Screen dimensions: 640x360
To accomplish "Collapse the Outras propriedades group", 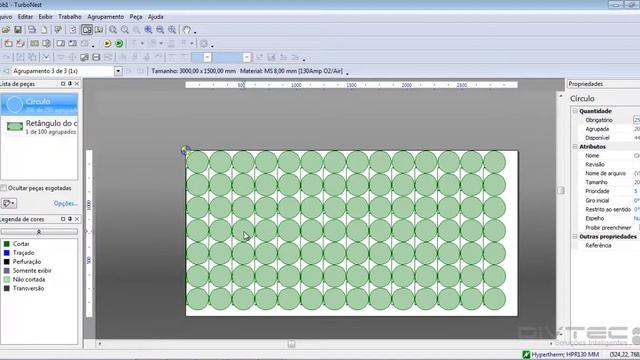I will coord(575,237).
